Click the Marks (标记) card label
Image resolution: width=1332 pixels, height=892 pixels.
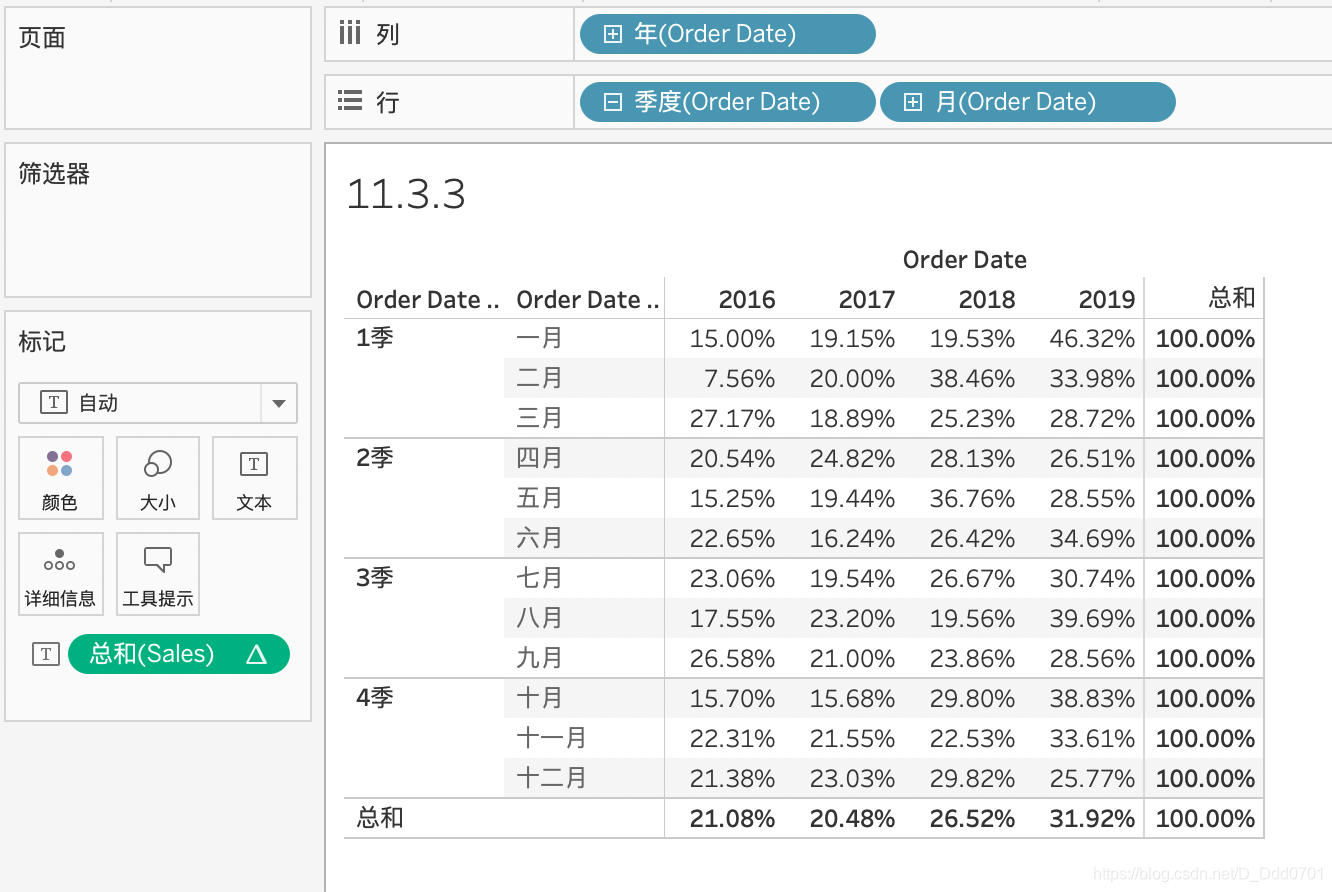click(42, 341)
